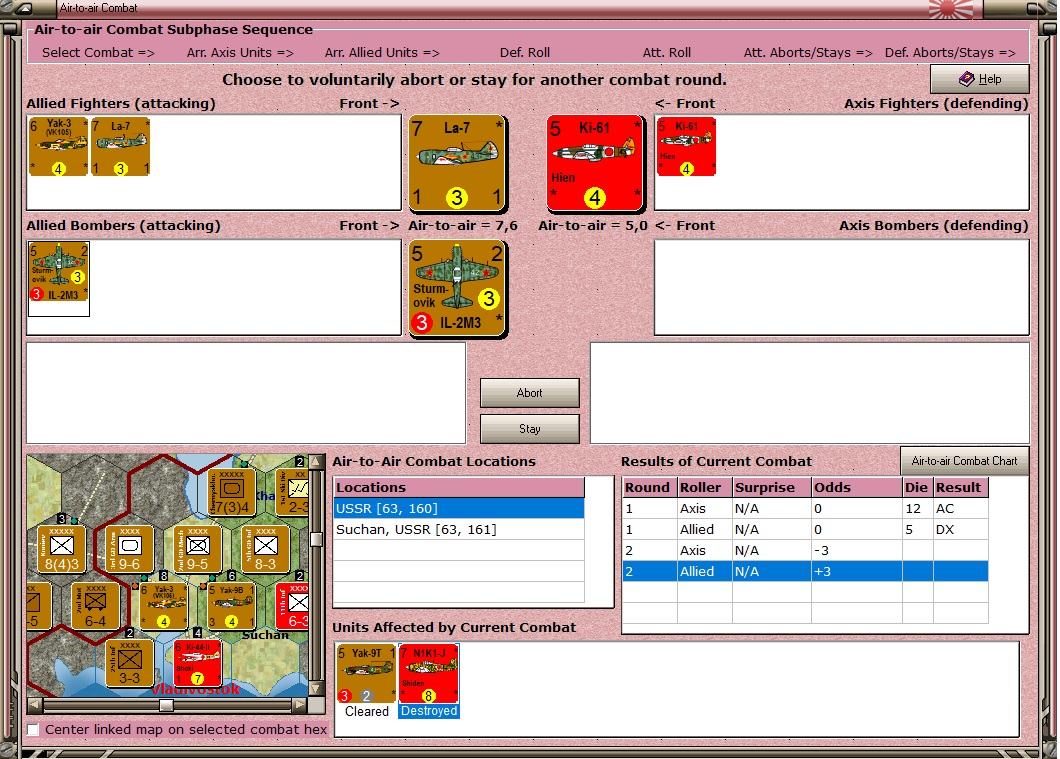Click the 7(3)4 unit on map
Viewport: 1060px width, 759px height.
[231, 492]
